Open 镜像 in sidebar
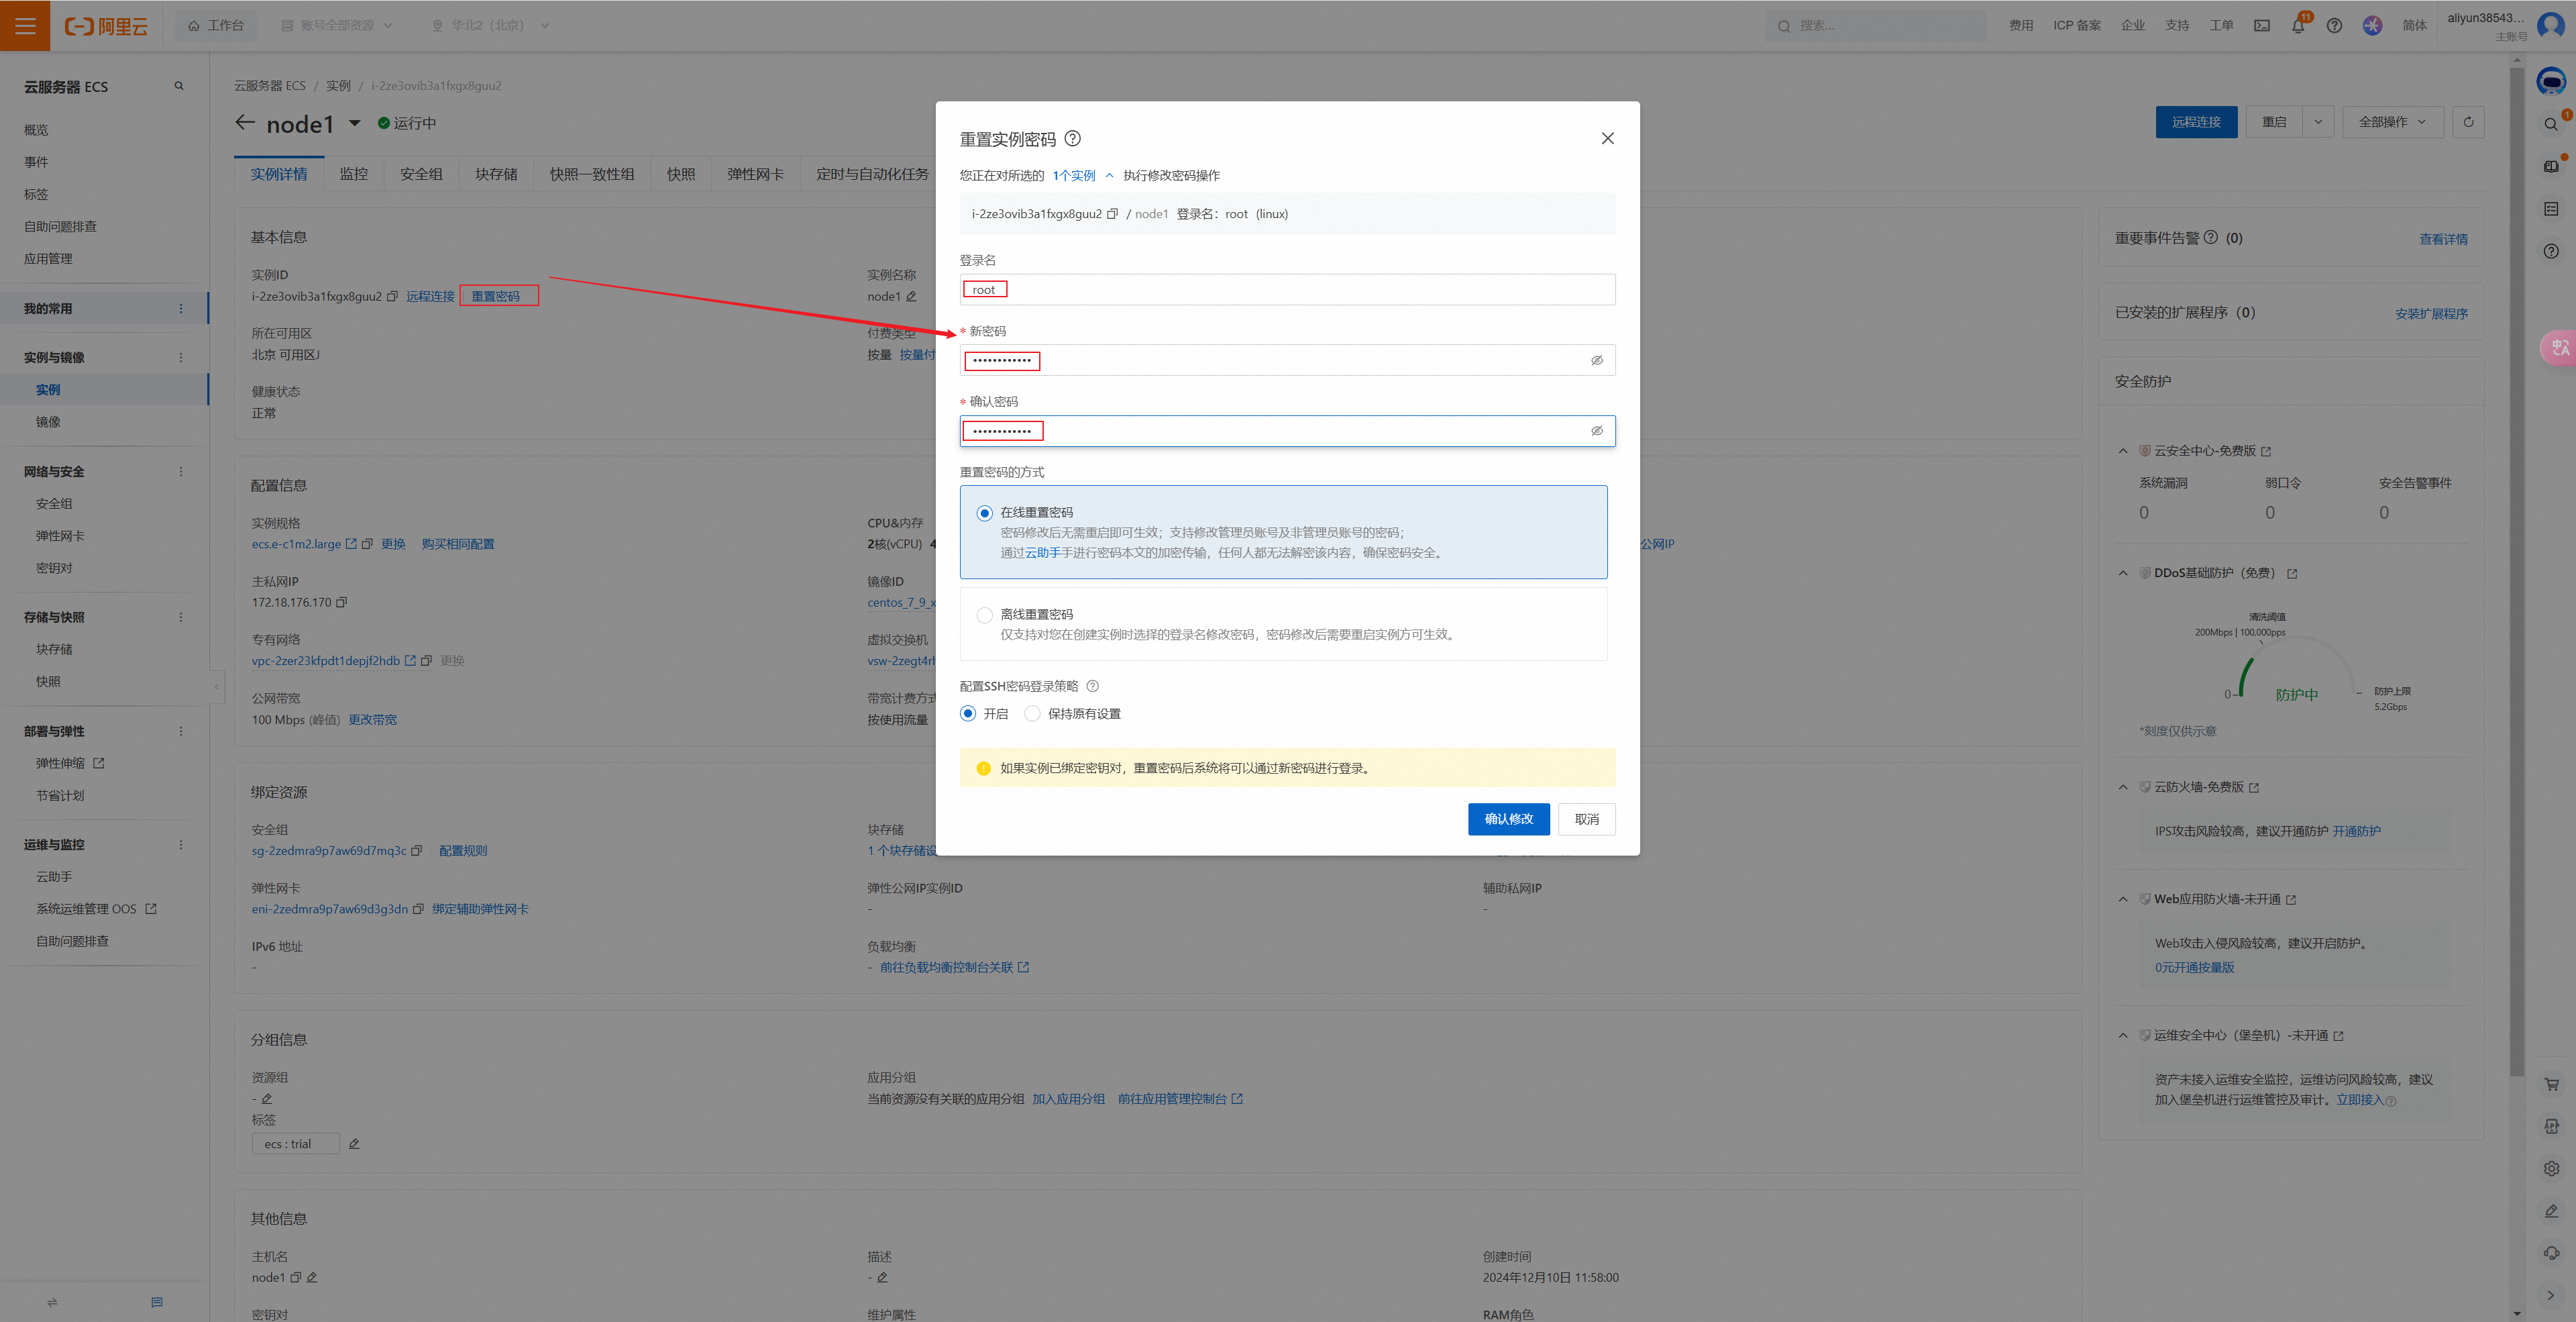The image size is (2576, 1322). (x=48, y=422)
